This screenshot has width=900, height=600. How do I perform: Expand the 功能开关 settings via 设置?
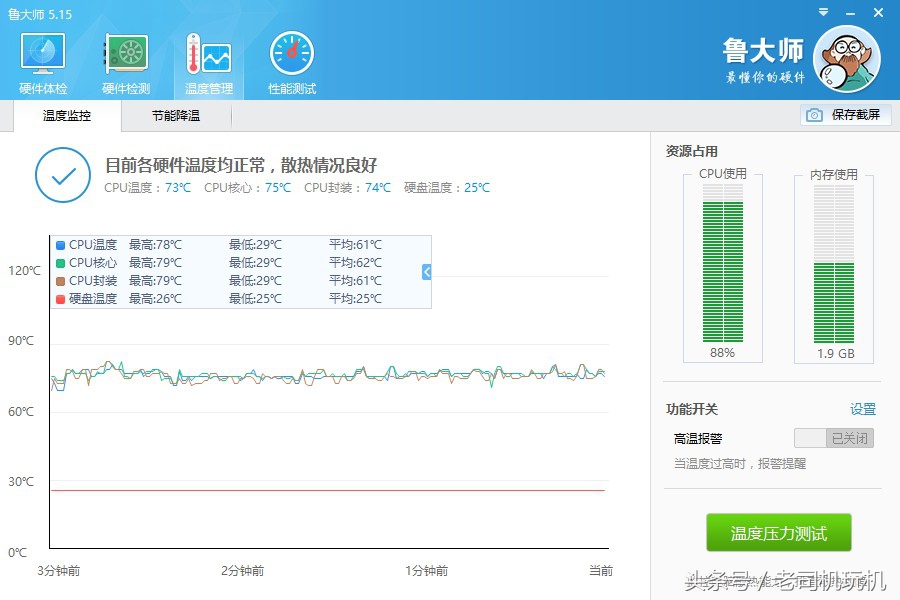pos(861,409)
